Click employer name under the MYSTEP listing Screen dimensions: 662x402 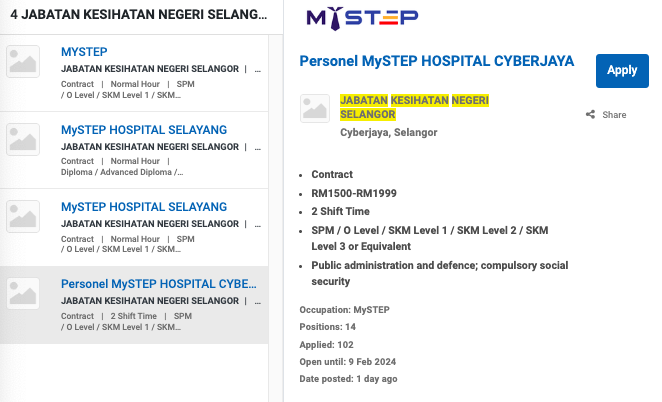tap(150, 69)
